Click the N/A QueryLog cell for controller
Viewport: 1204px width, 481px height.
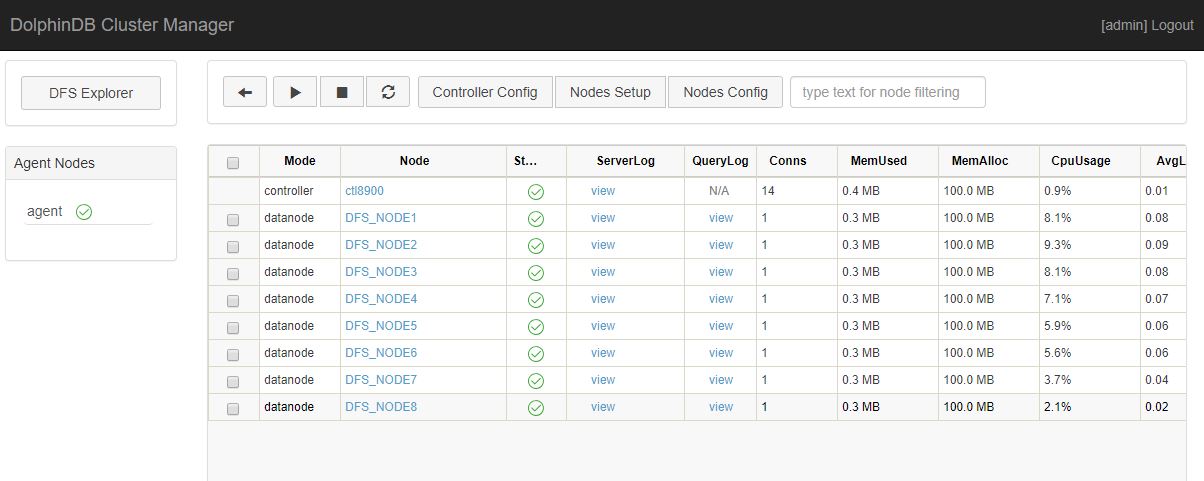tap(721, 190)
